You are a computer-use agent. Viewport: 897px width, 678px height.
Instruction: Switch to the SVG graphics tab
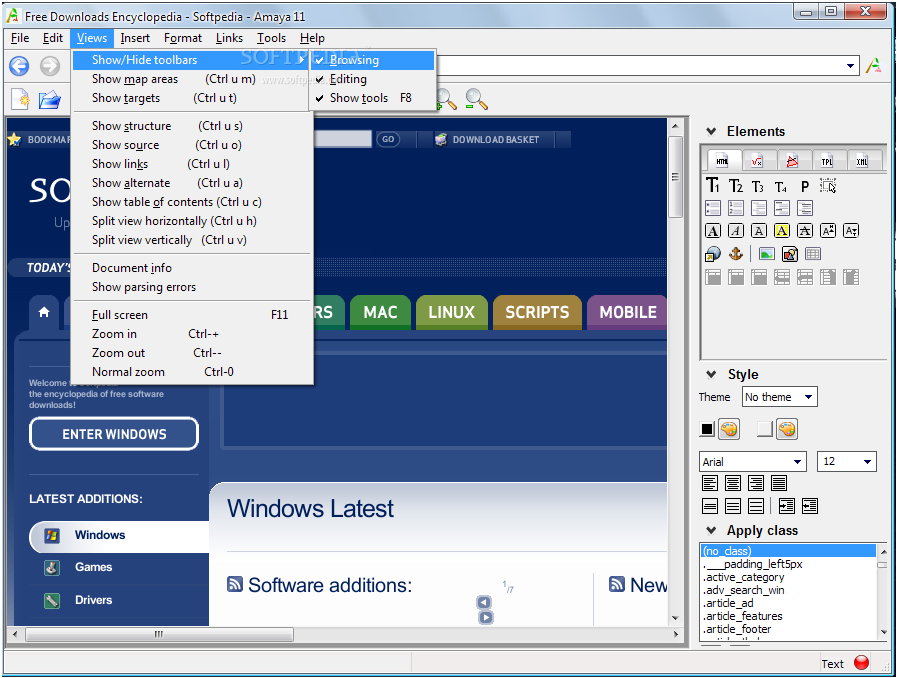(792, 162)
